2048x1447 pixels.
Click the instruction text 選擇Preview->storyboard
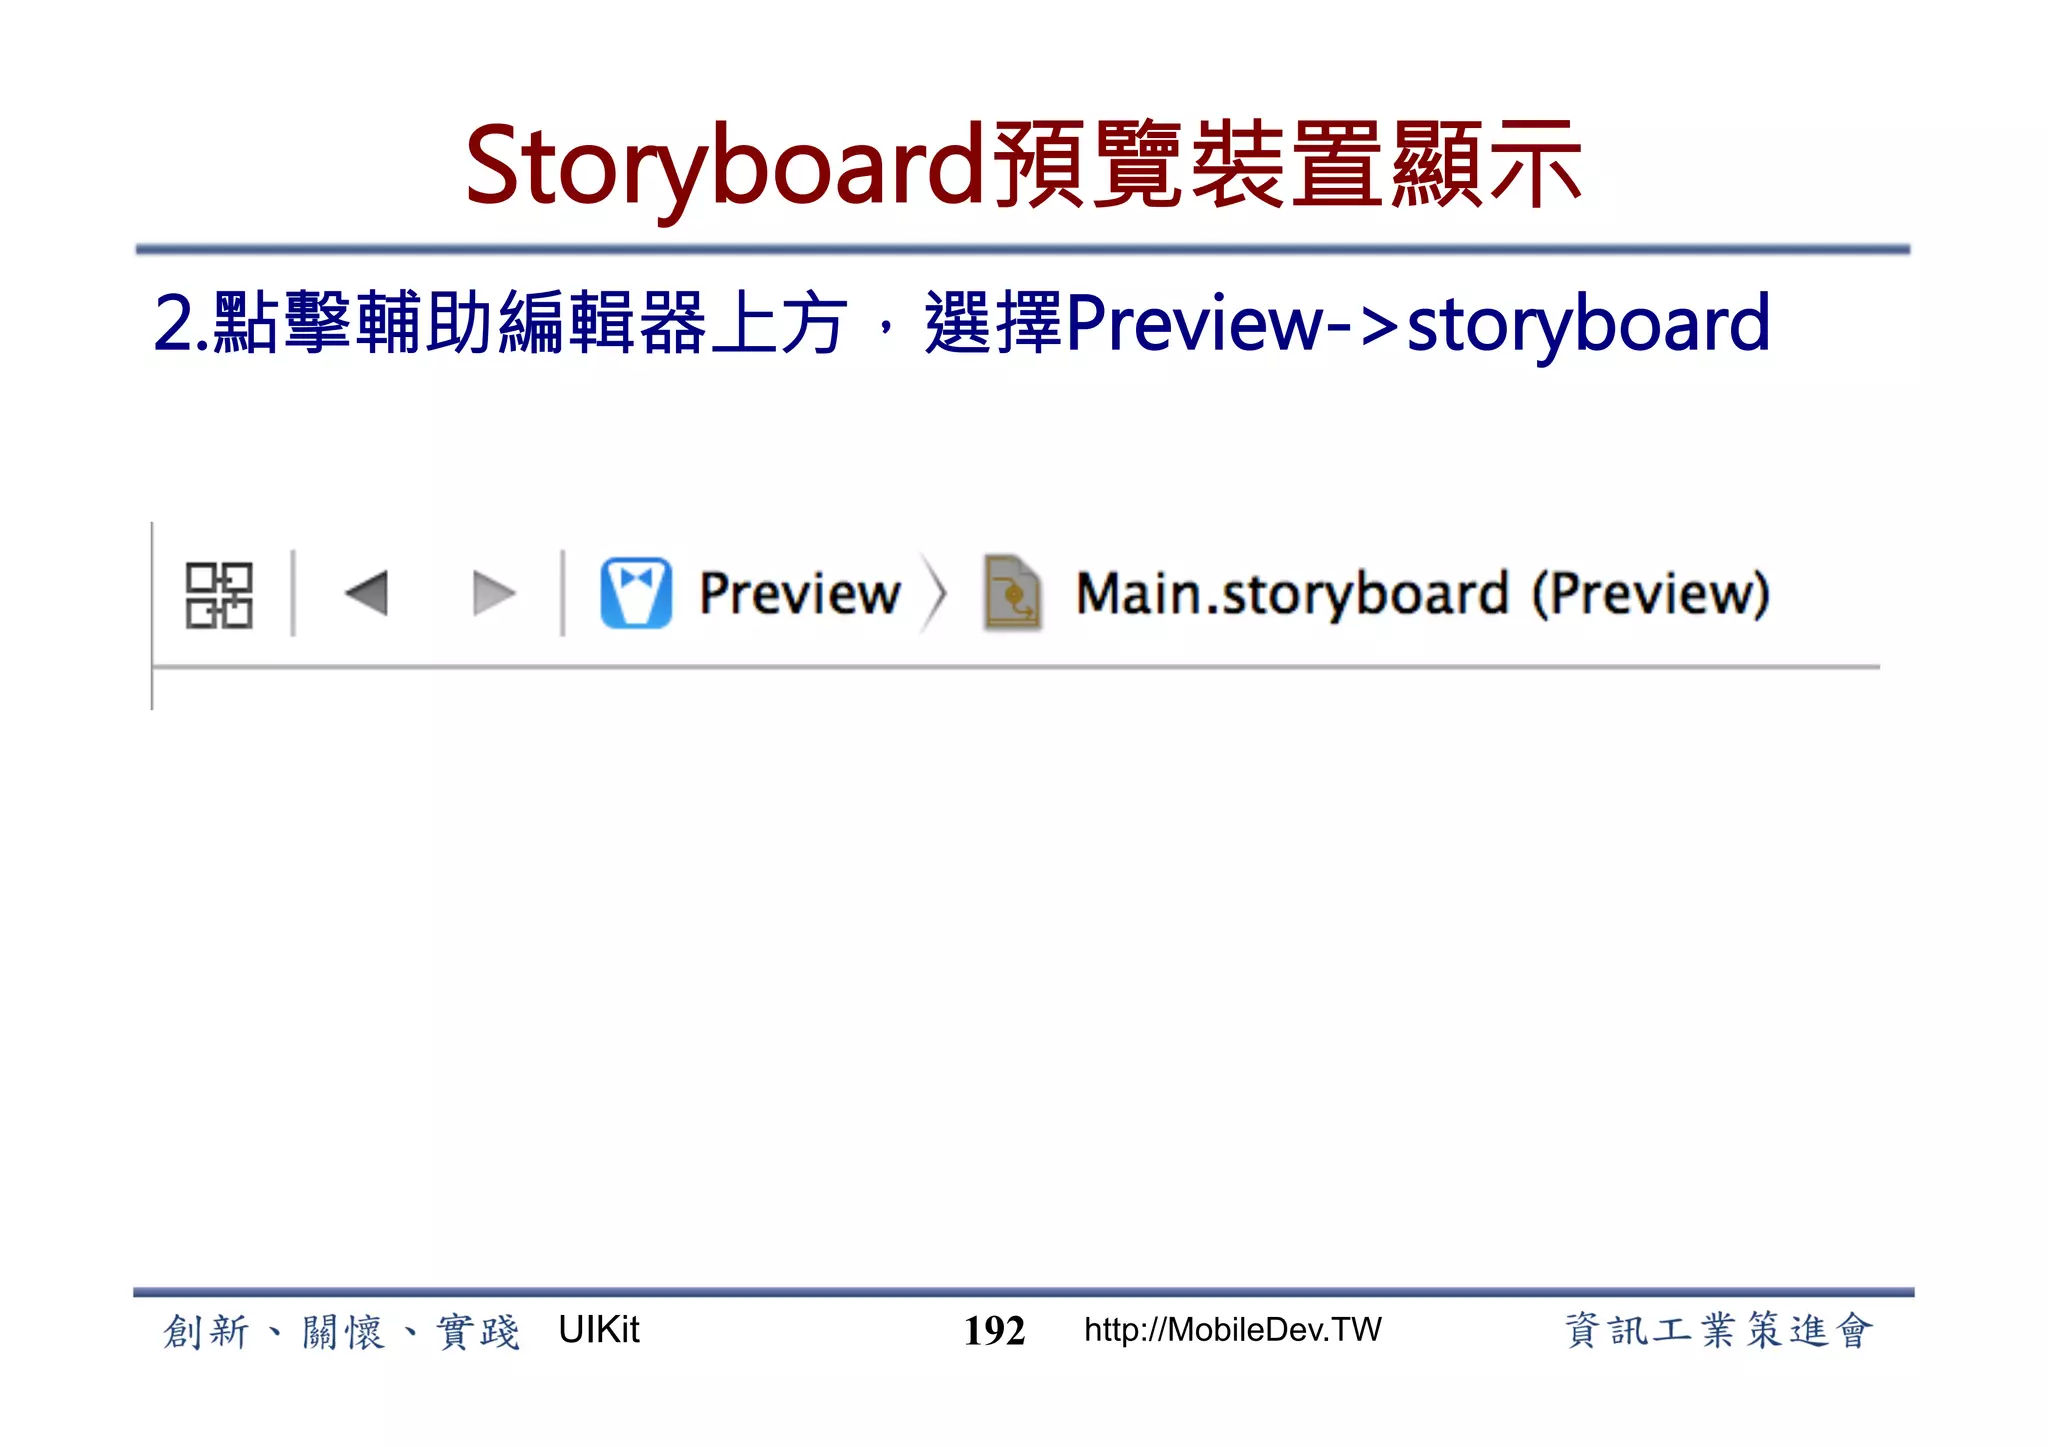point(1347,323)
